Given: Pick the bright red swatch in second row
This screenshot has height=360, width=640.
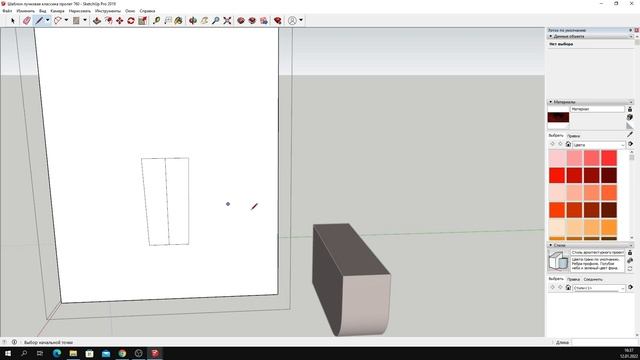Looking at the screenshot, I should click(x=557, y=175).
